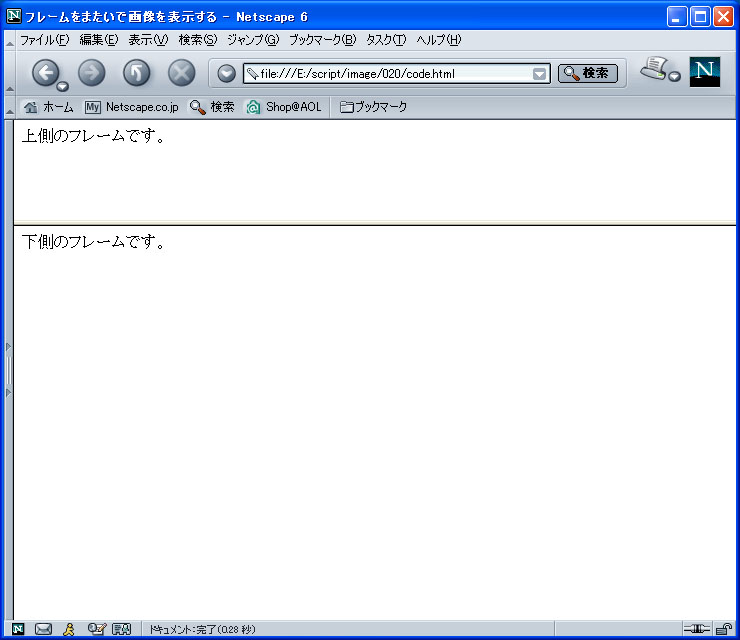Click the Navigator icon in the status bar
This screenshot has height=640, width=740.
pos(18,629)
